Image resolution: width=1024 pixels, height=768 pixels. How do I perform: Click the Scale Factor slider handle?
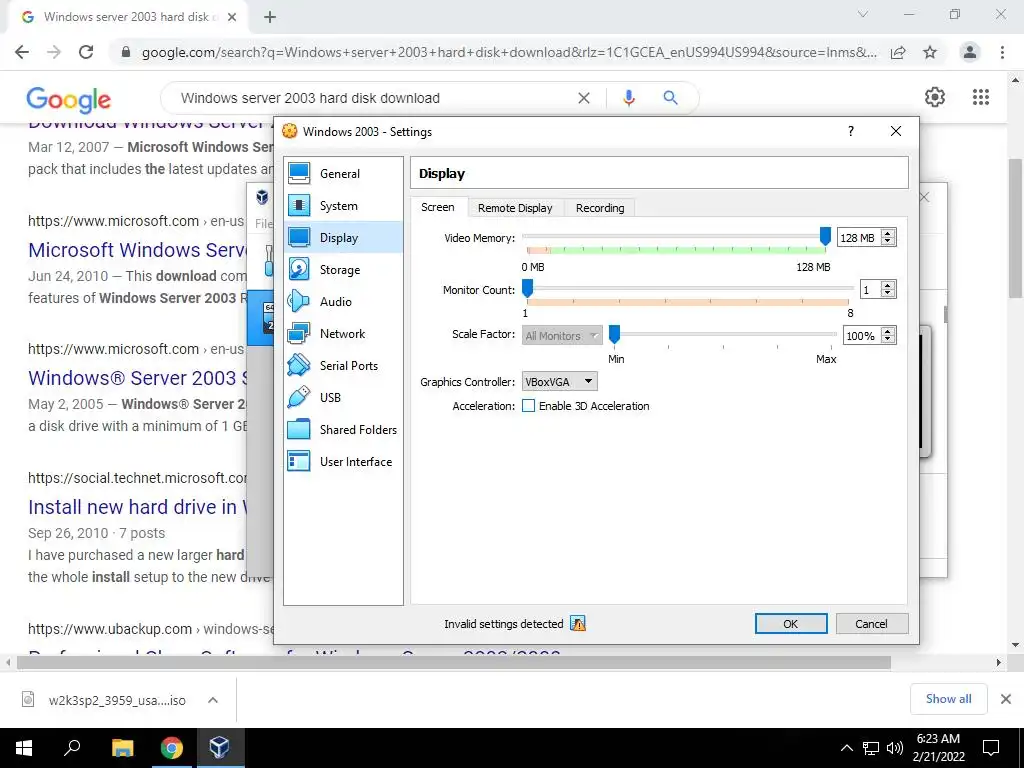tap(615, 334)
